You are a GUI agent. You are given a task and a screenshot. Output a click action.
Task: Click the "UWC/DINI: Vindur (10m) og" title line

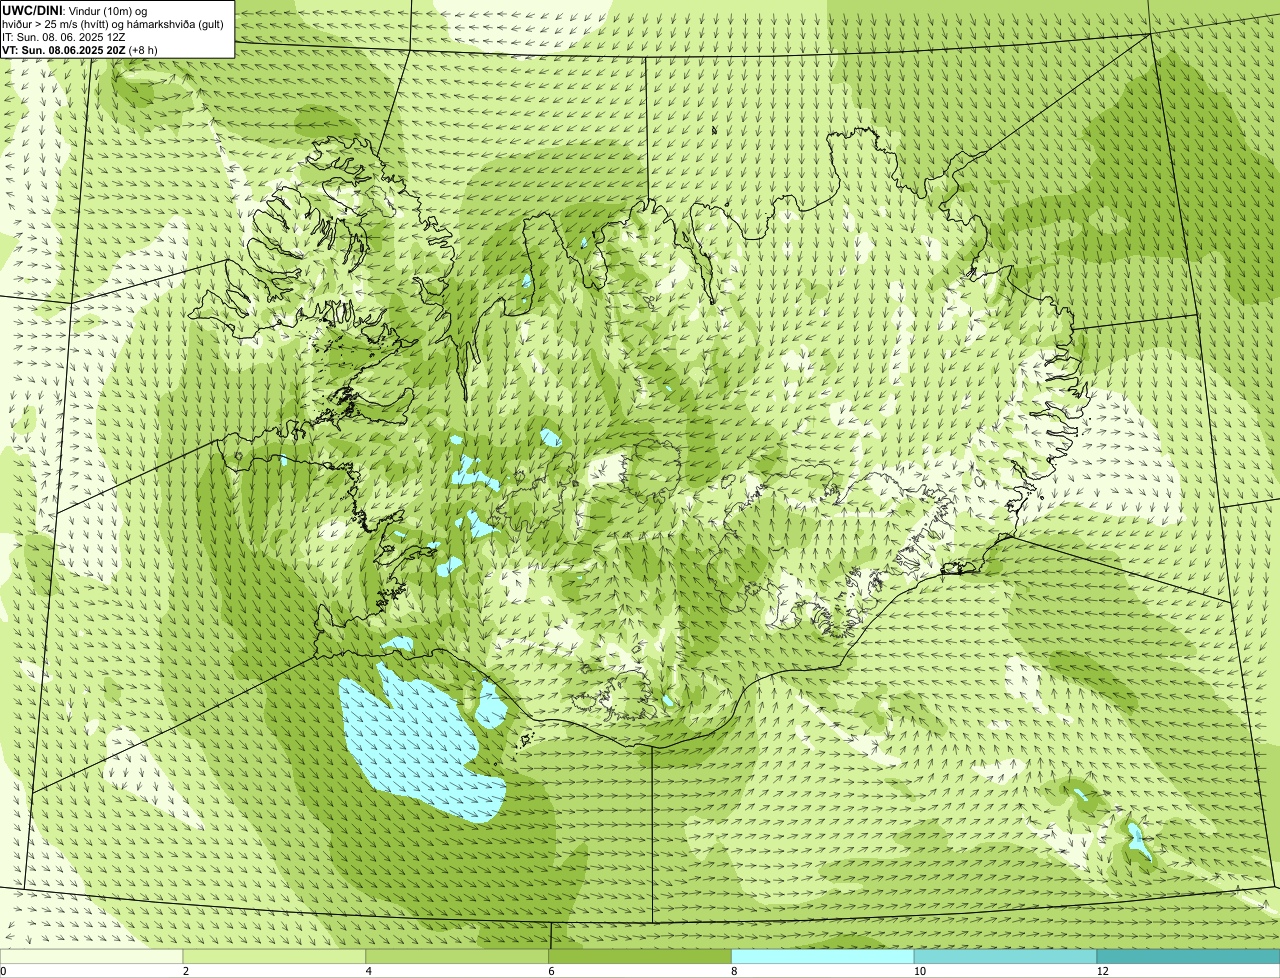75,10
